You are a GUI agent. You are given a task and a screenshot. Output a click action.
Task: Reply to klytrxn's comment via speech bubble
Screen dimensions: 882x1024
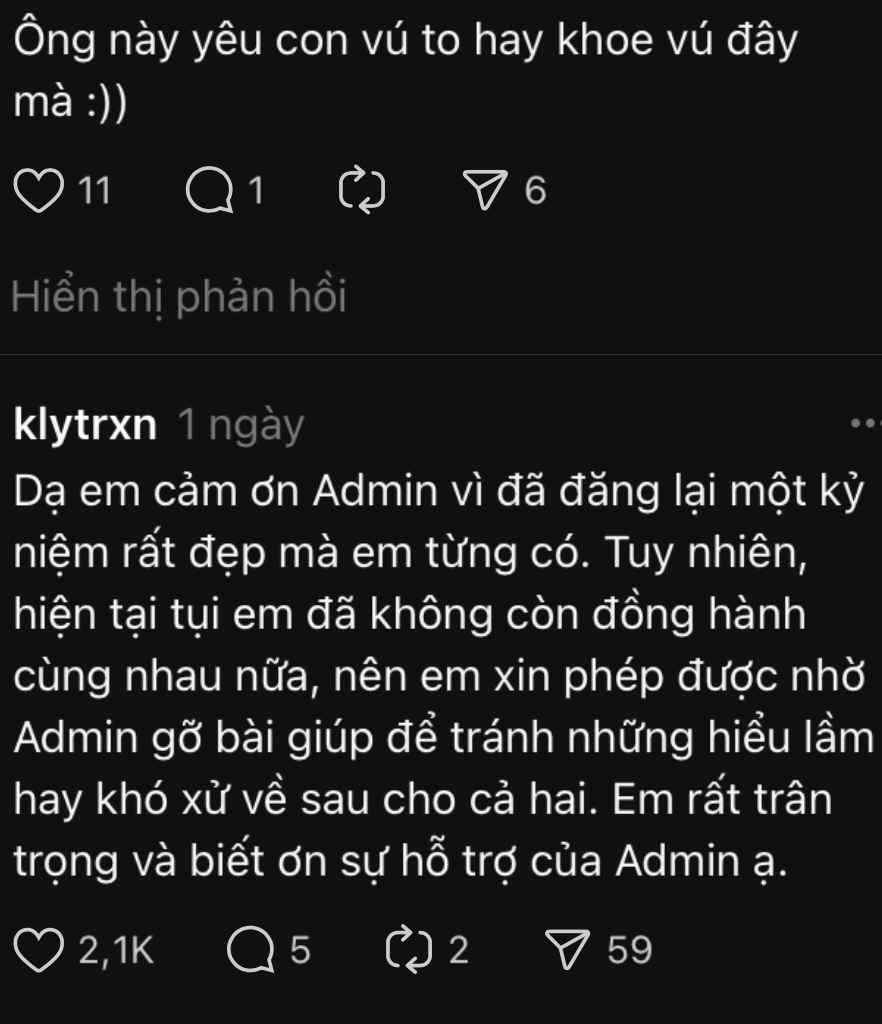(x=251, y=950)
